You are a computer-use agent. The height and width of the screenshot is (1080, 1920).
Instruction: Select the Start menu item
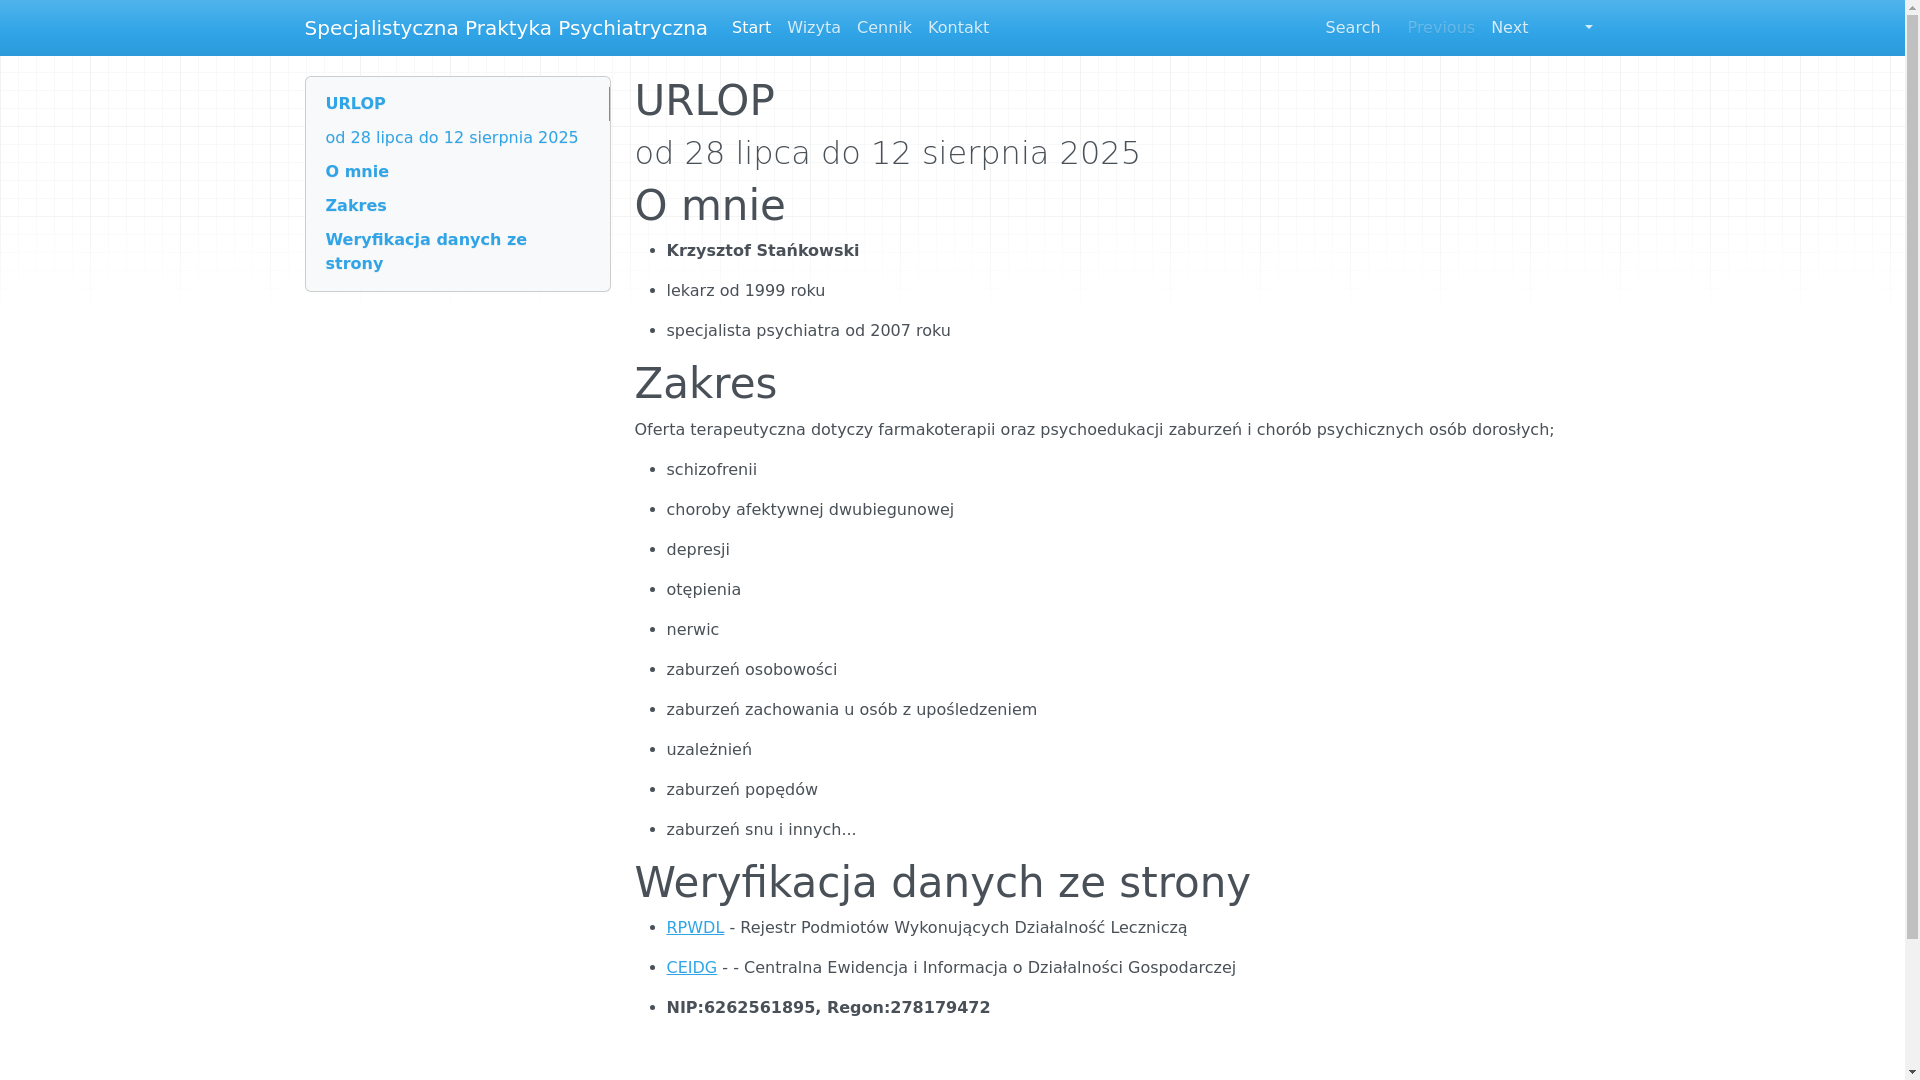751,28
